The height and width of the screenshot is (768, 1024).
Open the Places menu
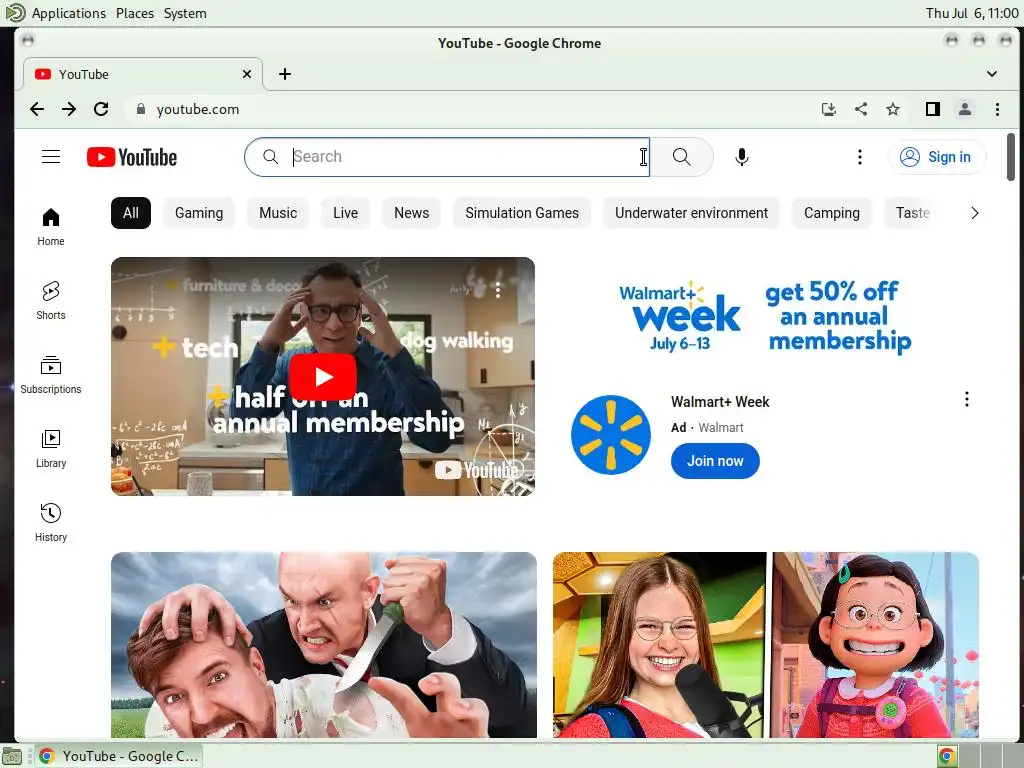point(135,13)
